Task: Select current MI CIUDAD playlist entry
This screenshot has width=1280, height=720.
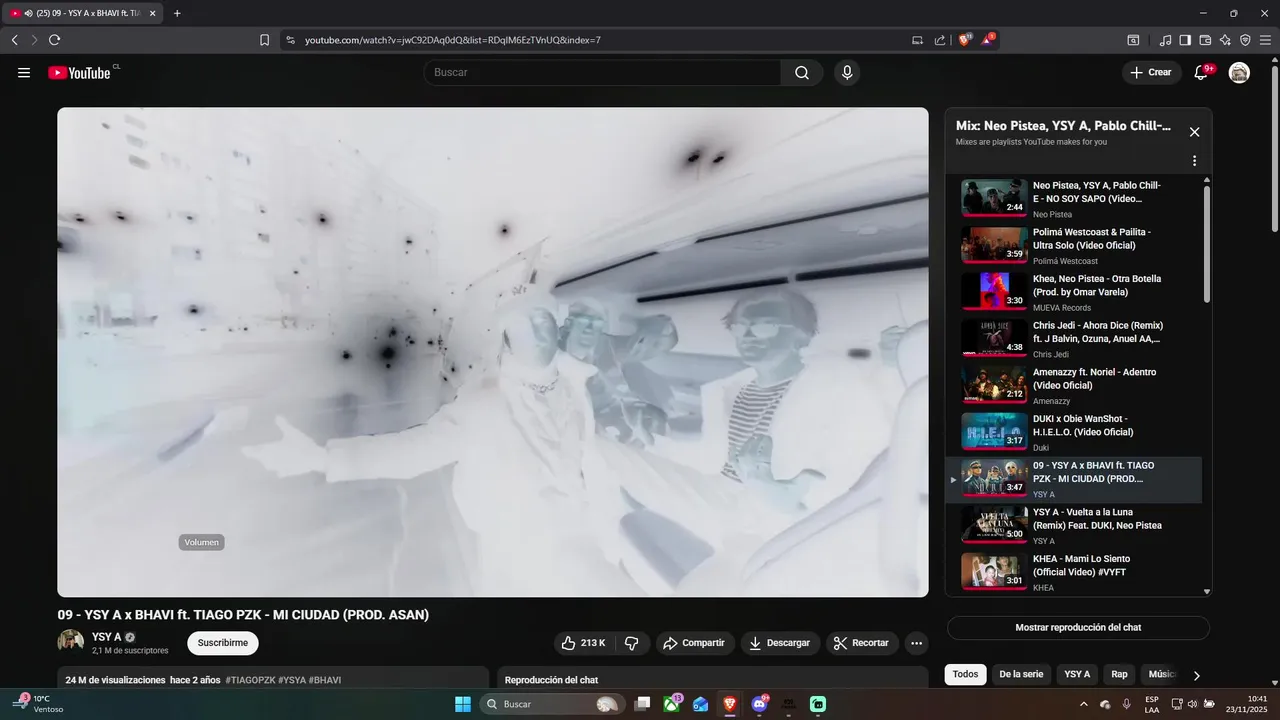Action: pos(1074,480)
